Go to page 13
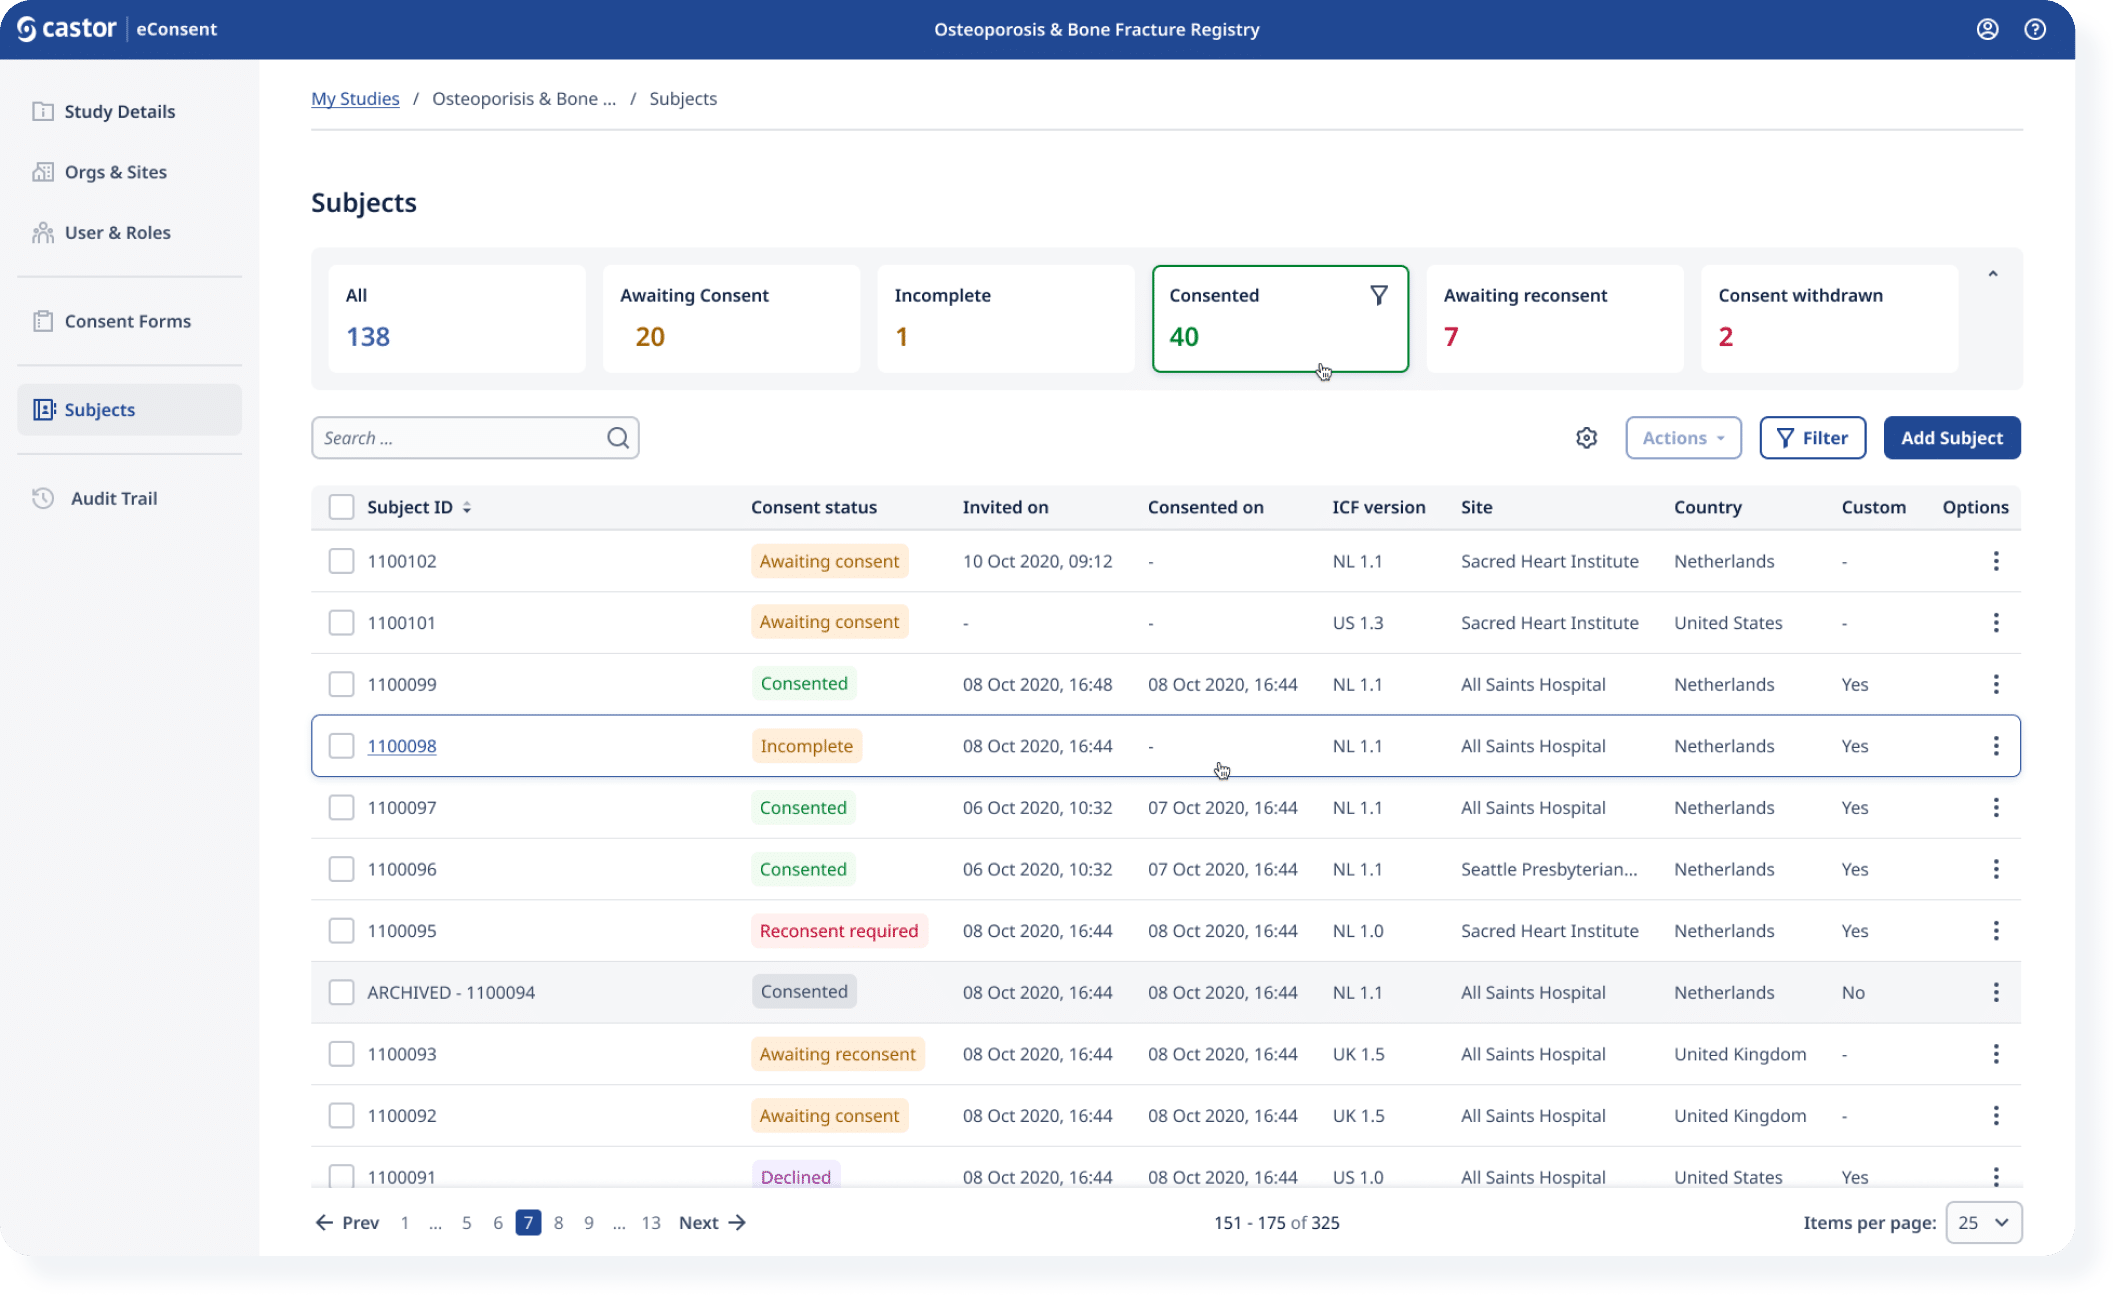This screenshot has width=2116, height=1296. pos(651,1222)
